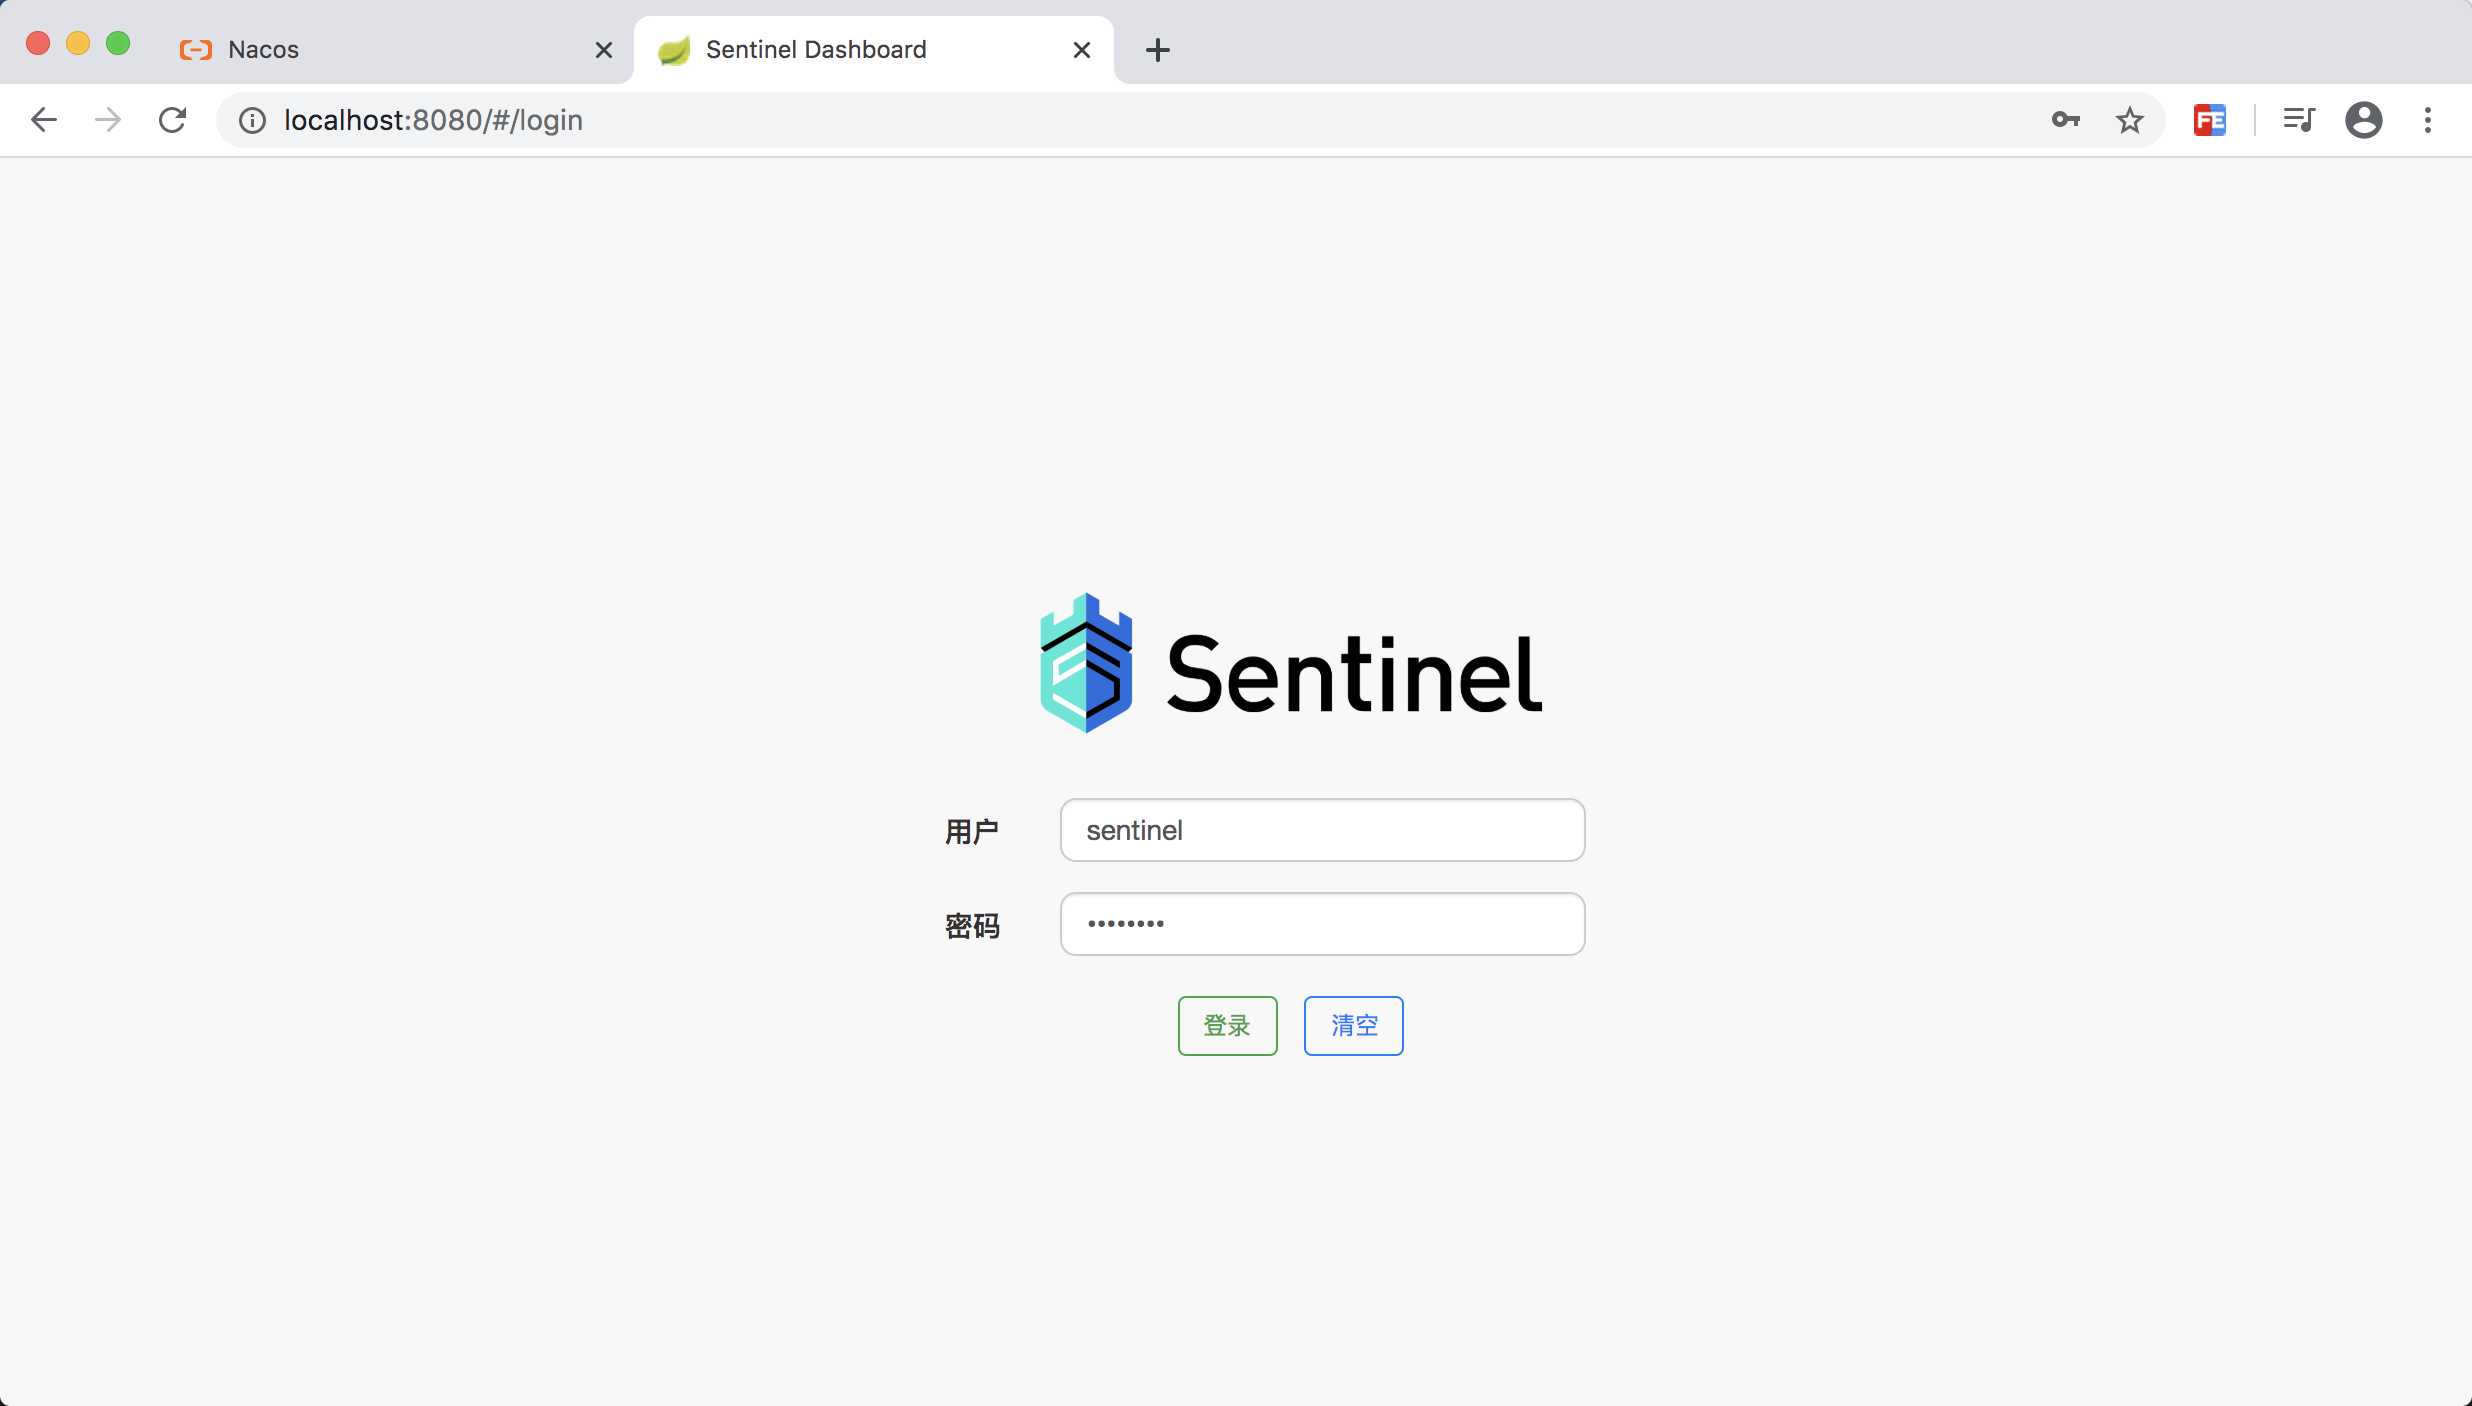2472x1406 pixels.
Task: Click the page refresh icon
Action: coord(171,119)
